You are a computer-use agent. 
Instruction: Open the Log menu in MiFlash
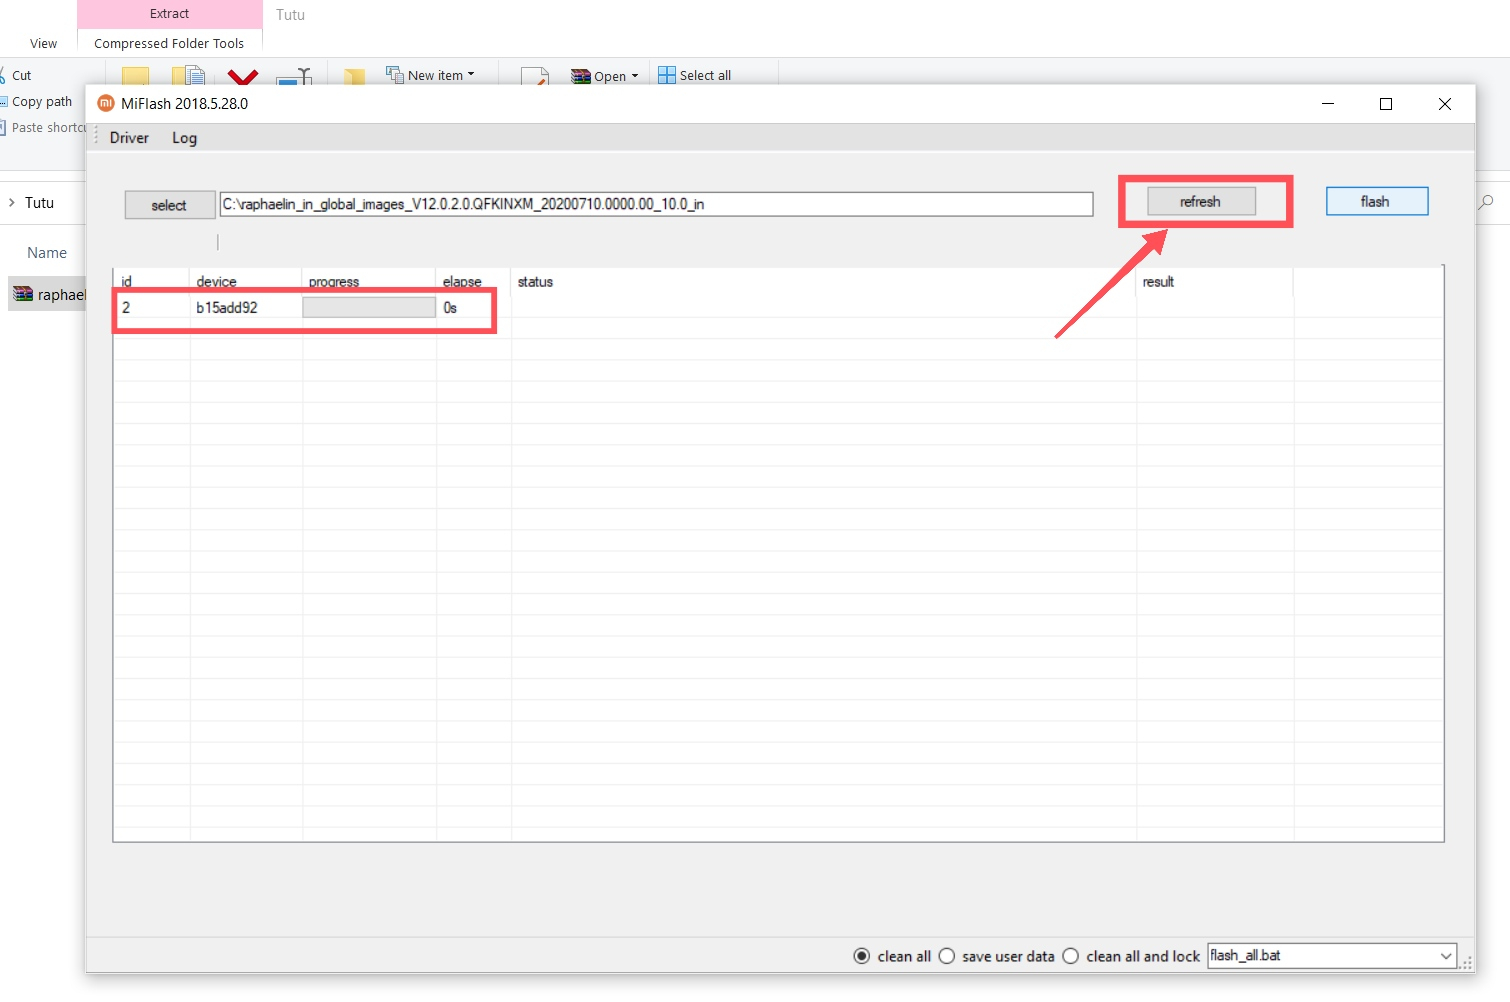pos(184,138)
